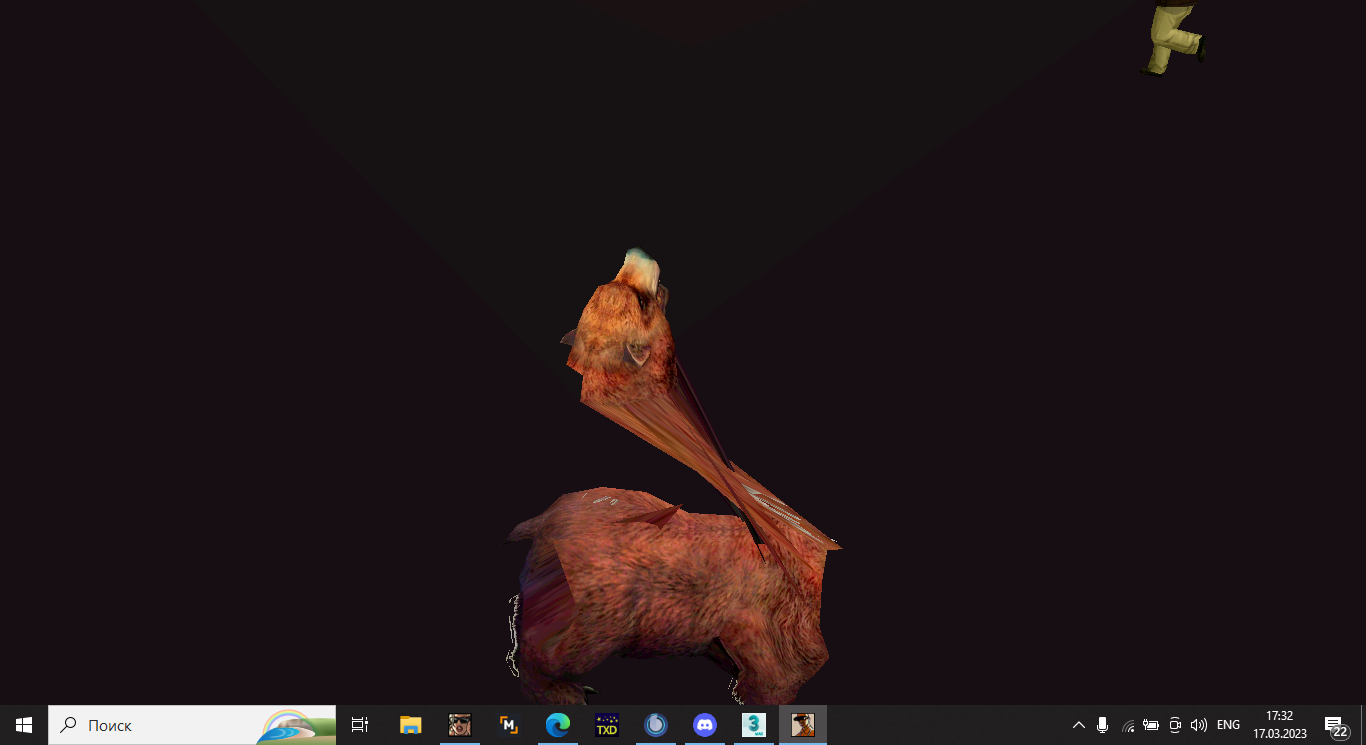Expand the hidden system tray icons
This screenshot has height=745, width=1366.
tap(1078, 725)
